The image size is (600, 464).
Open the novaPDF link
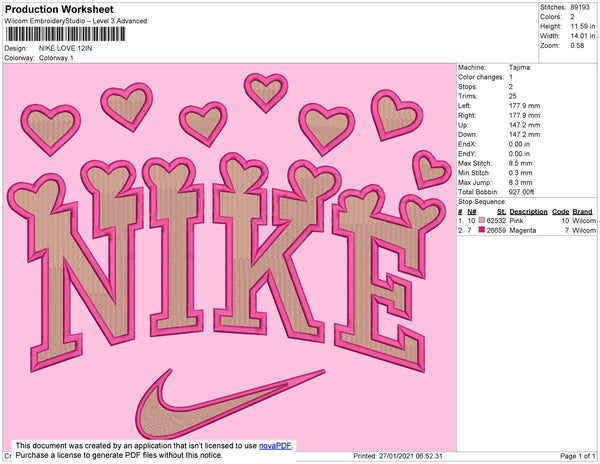(x=277, y=443)
